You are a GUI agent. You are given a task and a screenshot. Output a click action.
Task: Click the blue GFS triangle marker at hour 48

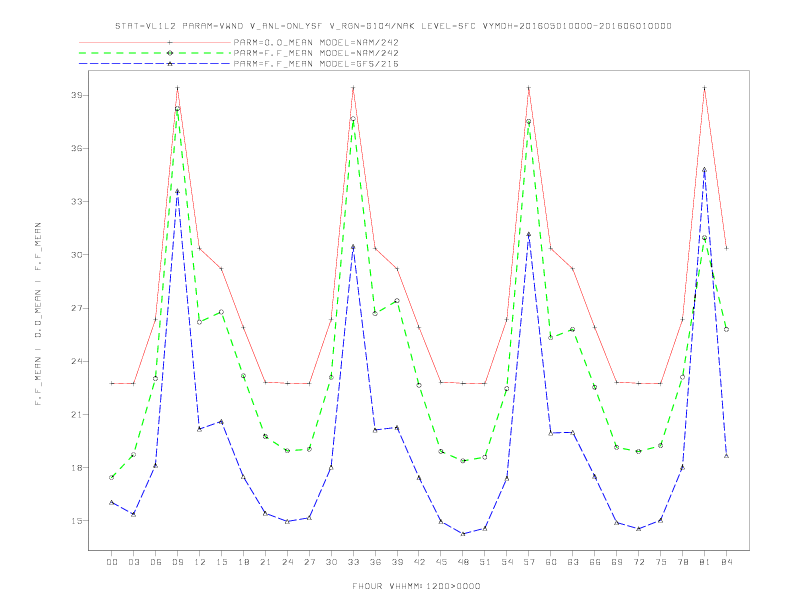click(463, 534)
